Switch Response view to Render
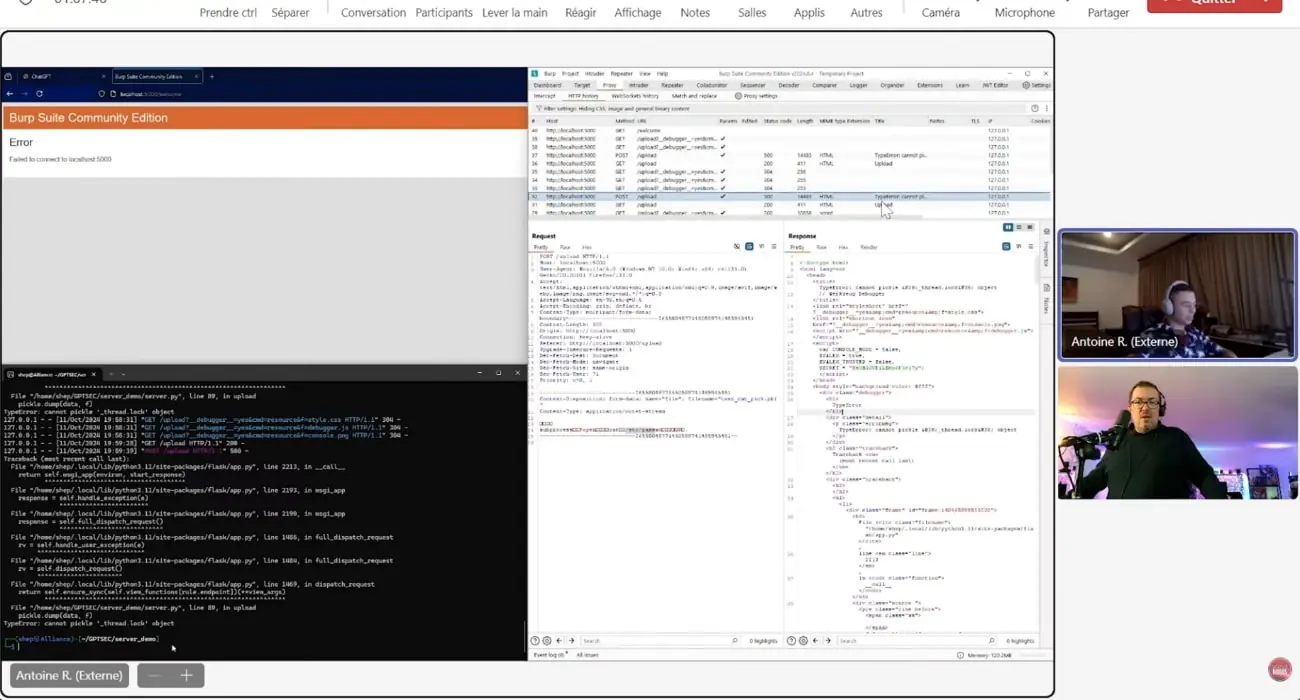The width and height of the screenshot is (1300, 700). coord(869,247)
